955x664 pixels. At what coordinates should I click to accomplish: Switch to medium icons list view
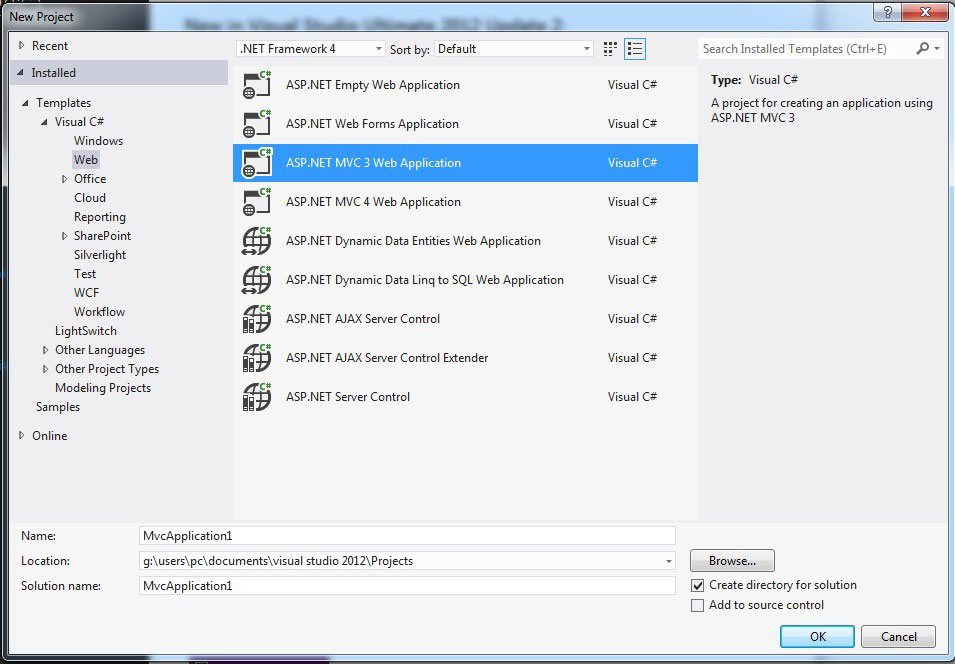635,49
